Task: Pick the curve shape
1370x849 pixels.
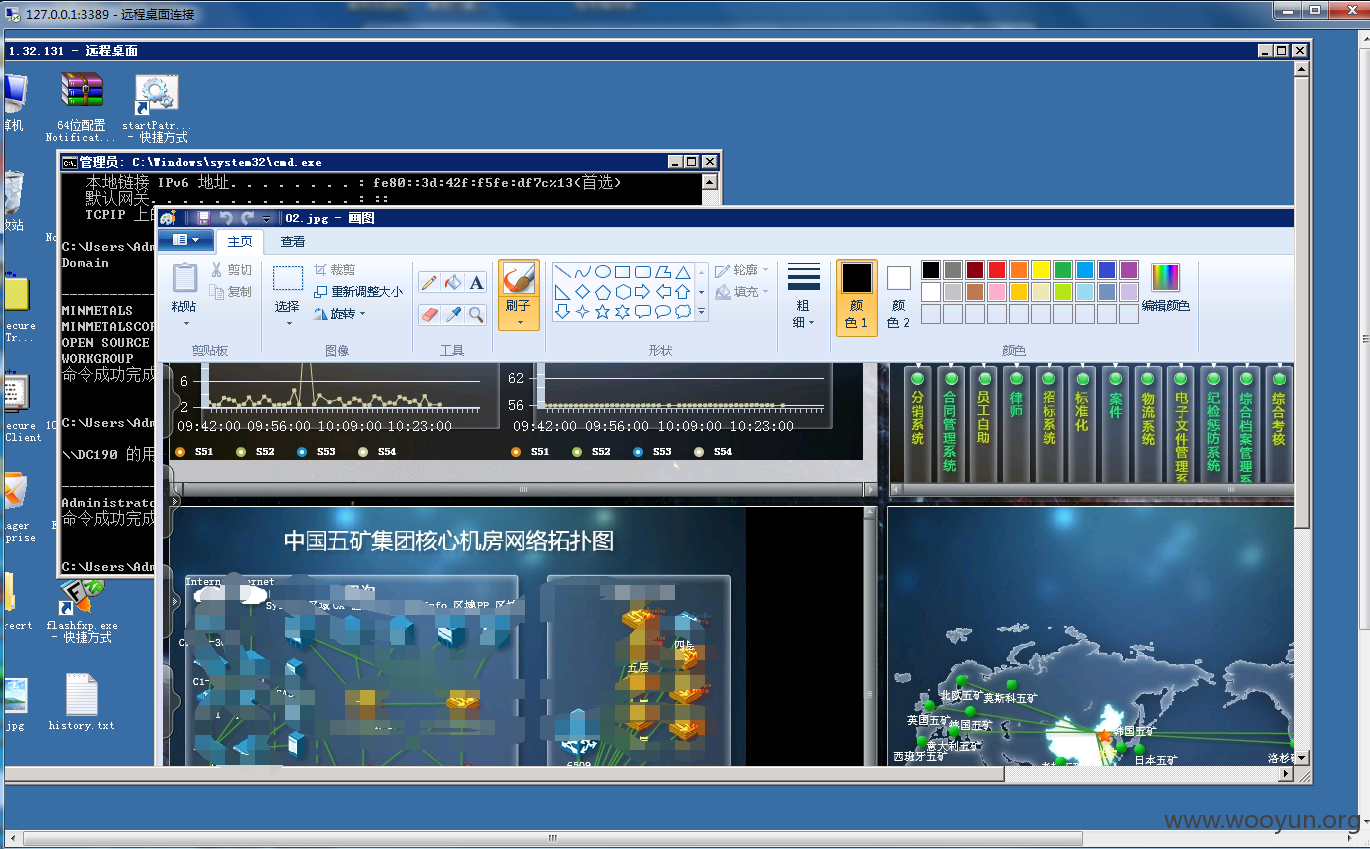Action: coord(583,272)
